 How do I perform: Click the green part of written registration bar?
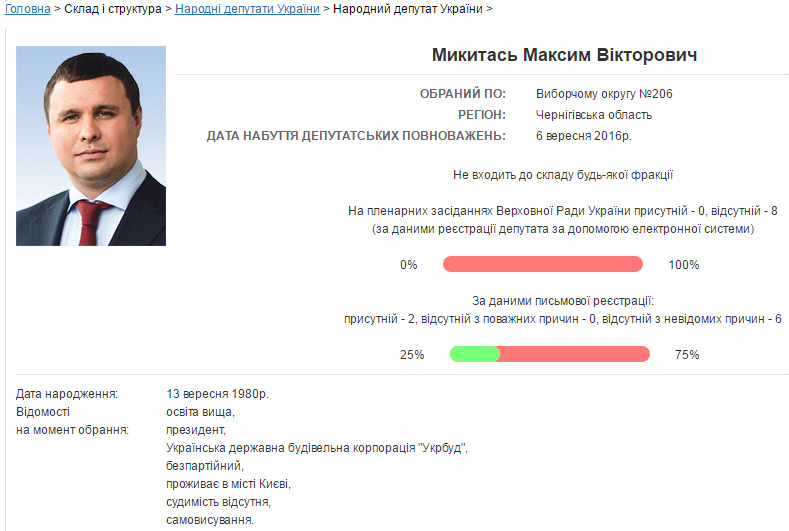point(474,354)
